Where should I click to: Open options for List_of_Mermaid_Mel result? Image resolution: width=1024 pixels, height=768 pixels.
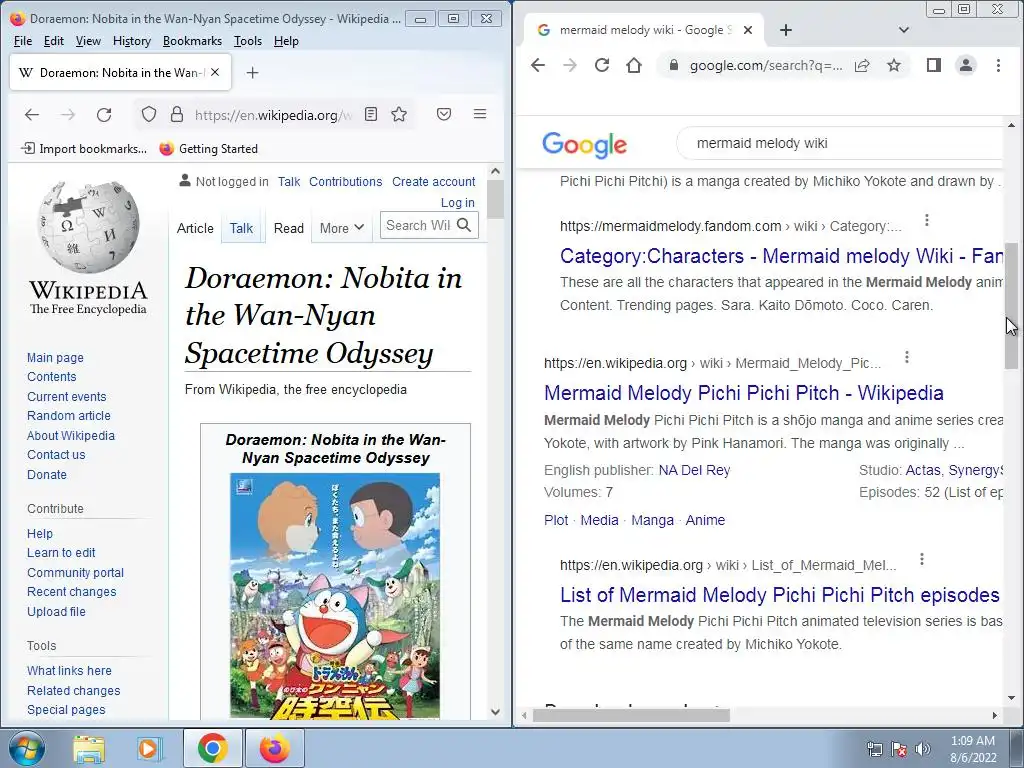point(921,560)
